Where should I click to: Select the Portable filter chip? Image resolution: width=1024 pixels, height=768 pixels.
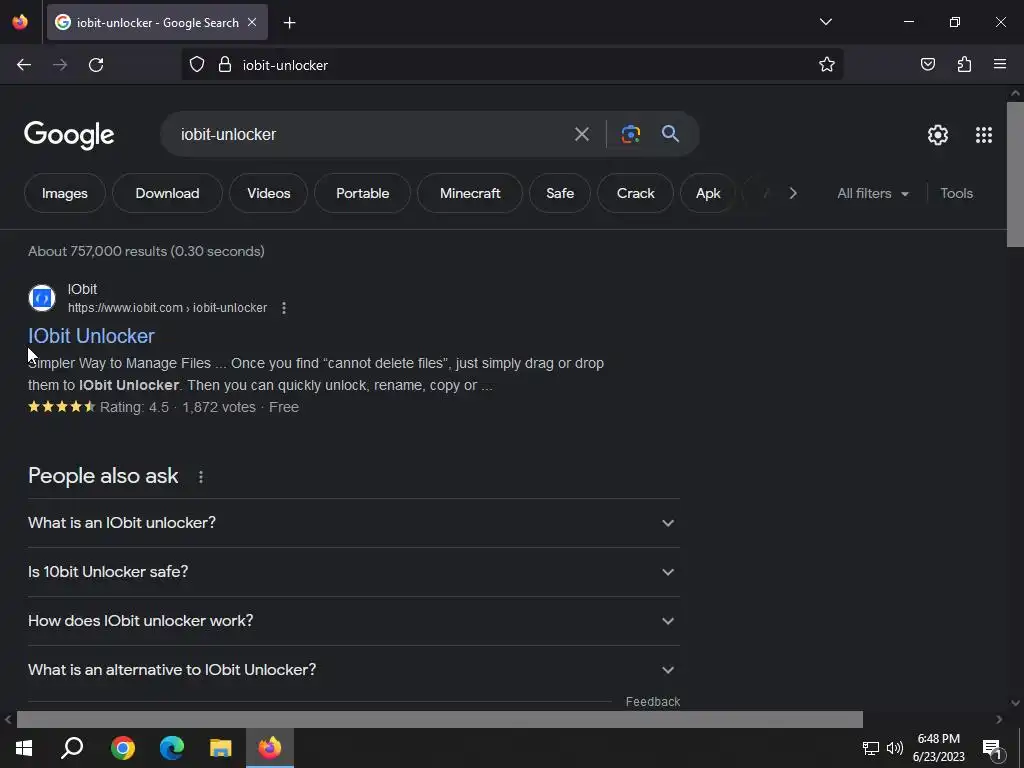(362, 193)
